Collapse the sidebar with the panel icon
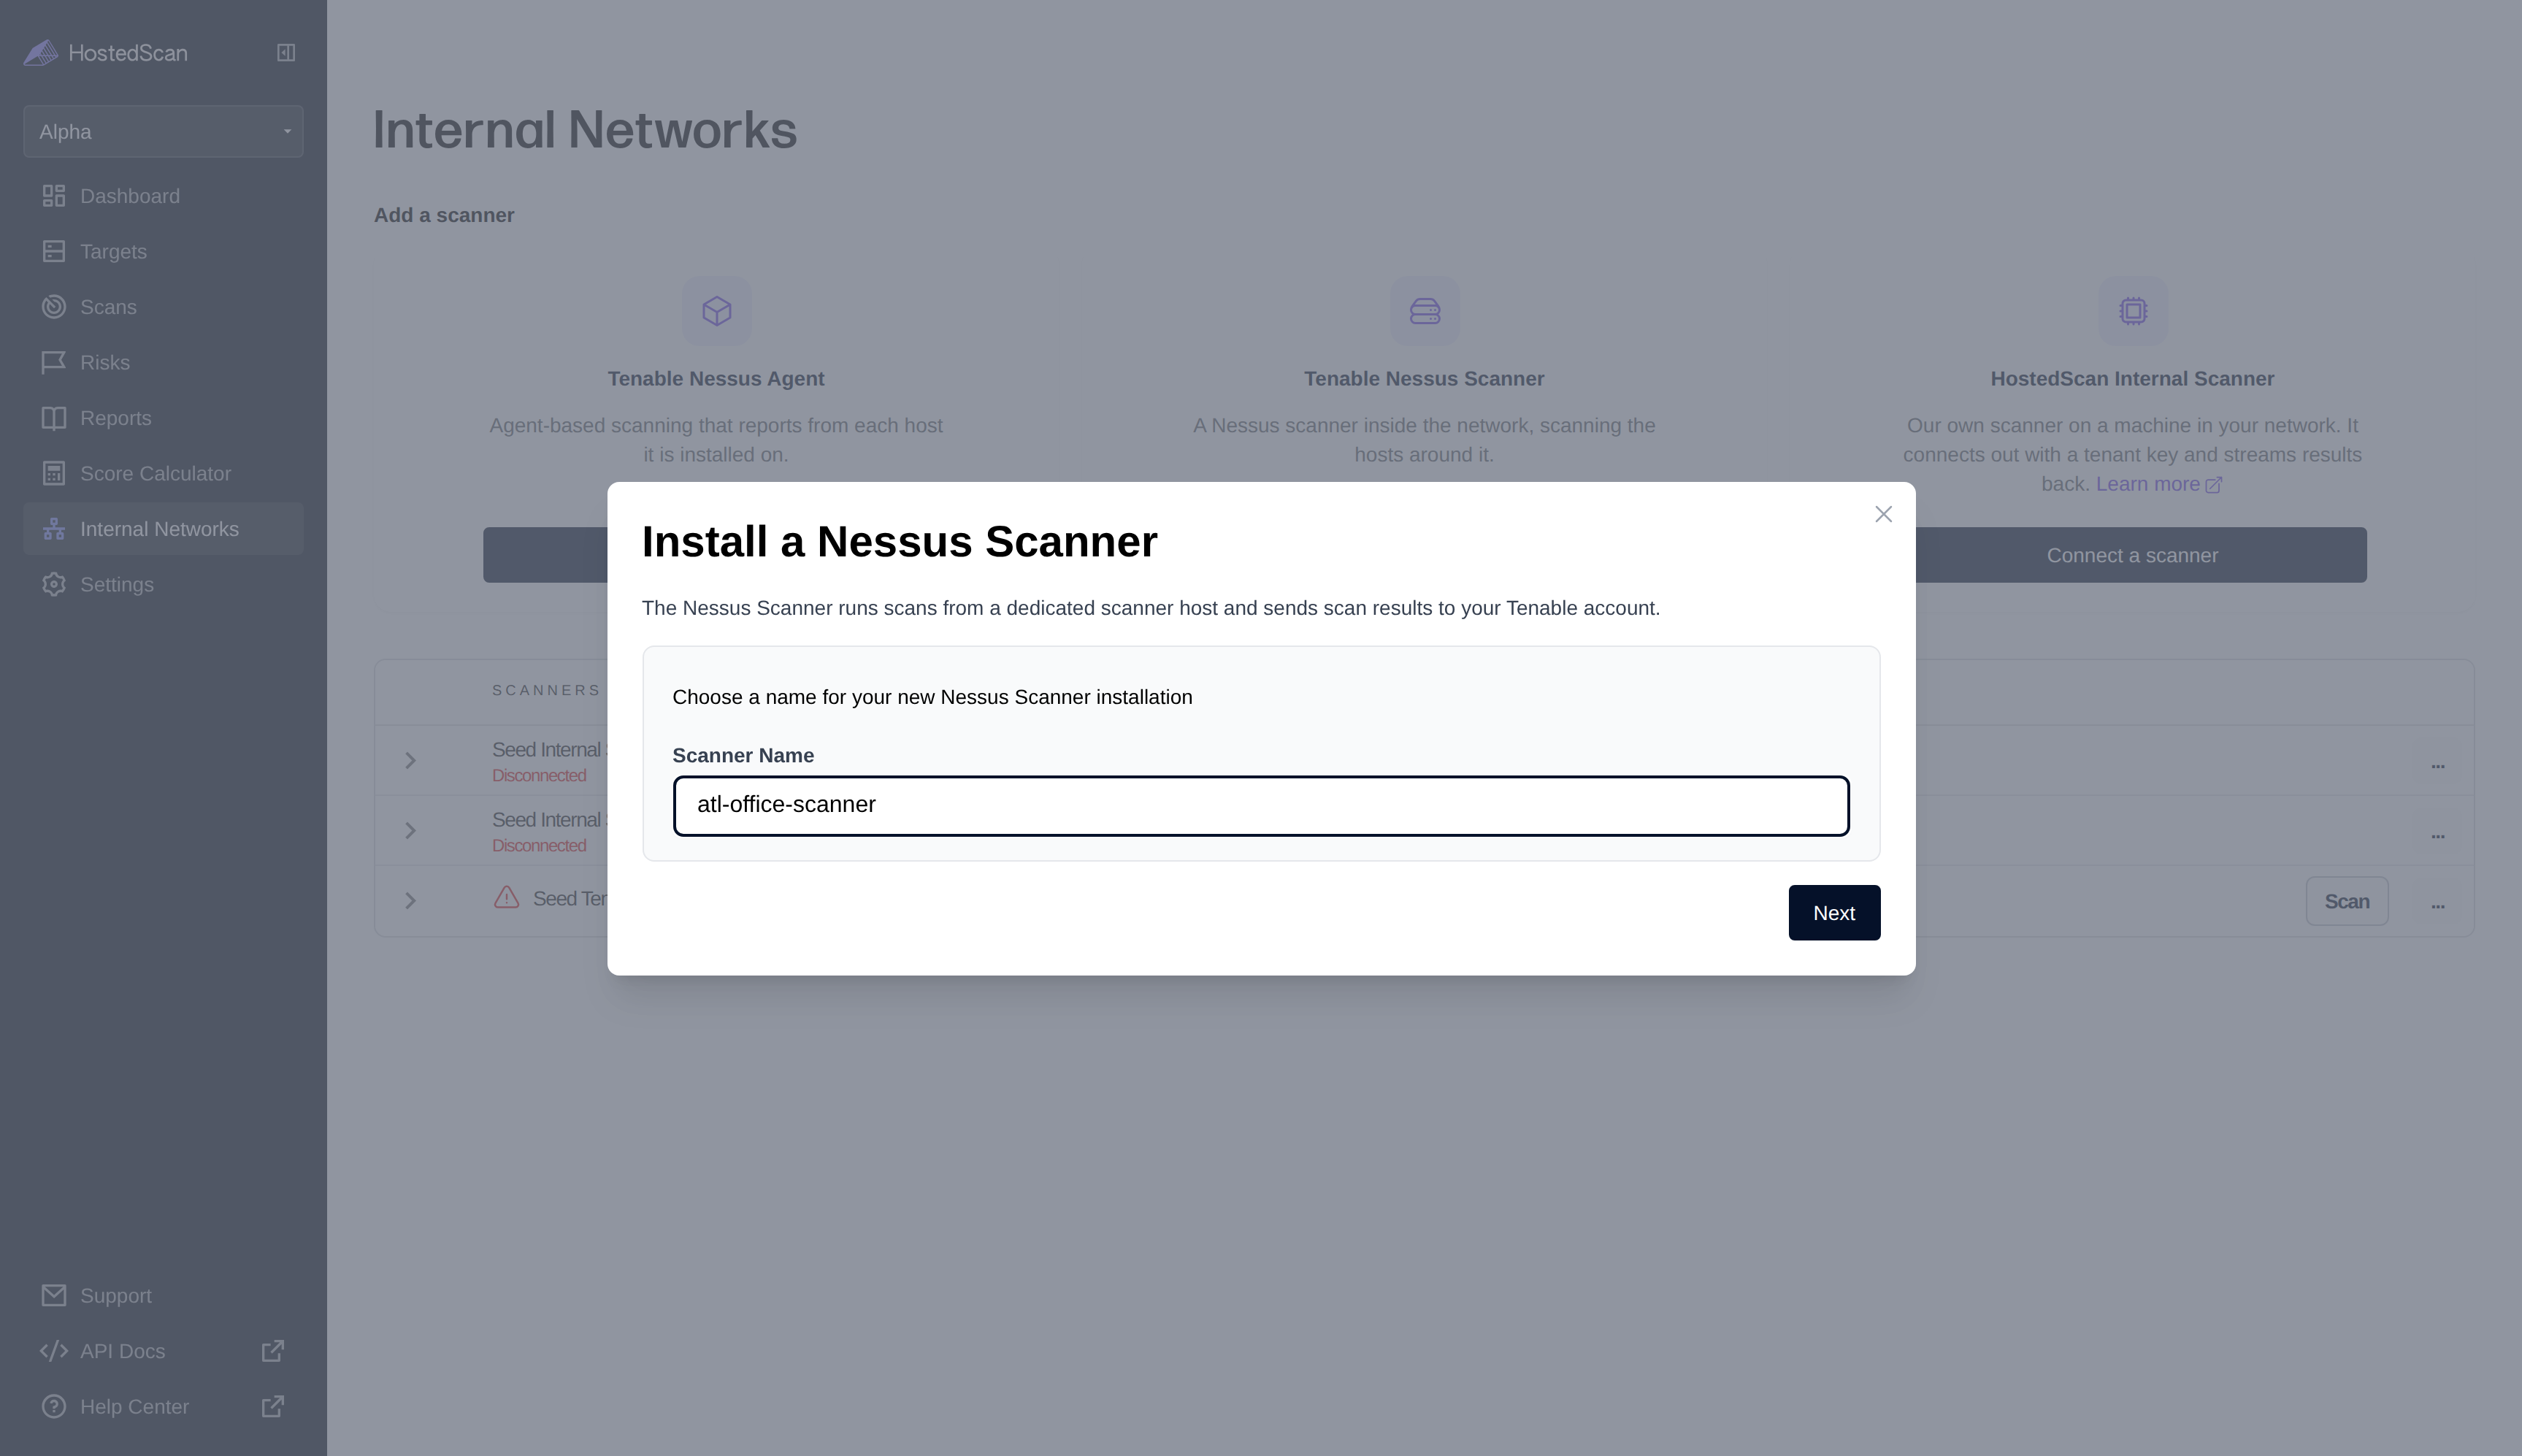 pyautogui.click(x=286, y=53)
